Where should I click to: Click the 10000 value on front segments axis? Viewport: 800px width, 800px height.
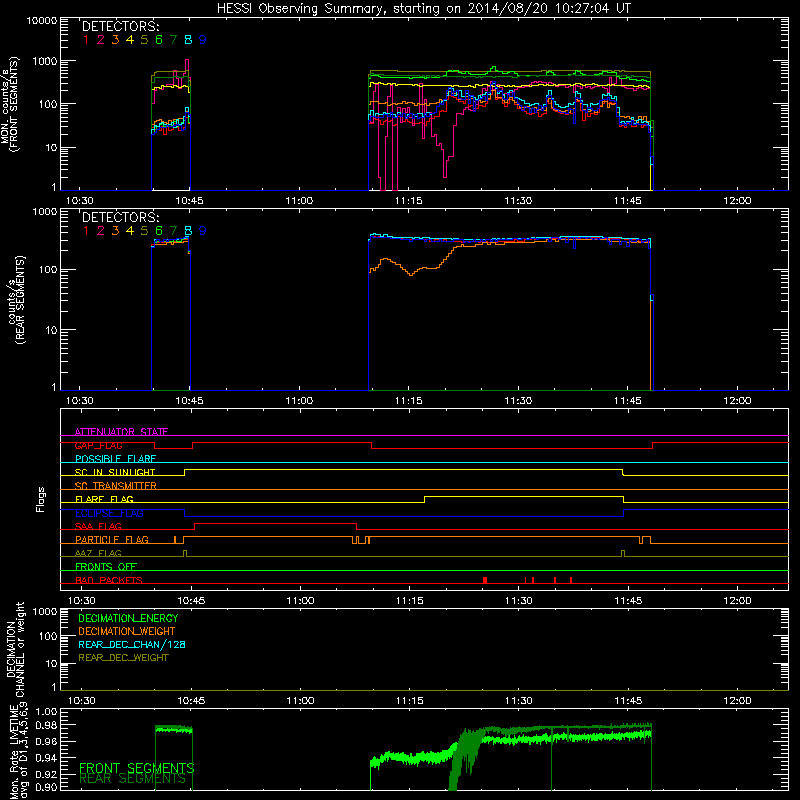pos(42,21)
